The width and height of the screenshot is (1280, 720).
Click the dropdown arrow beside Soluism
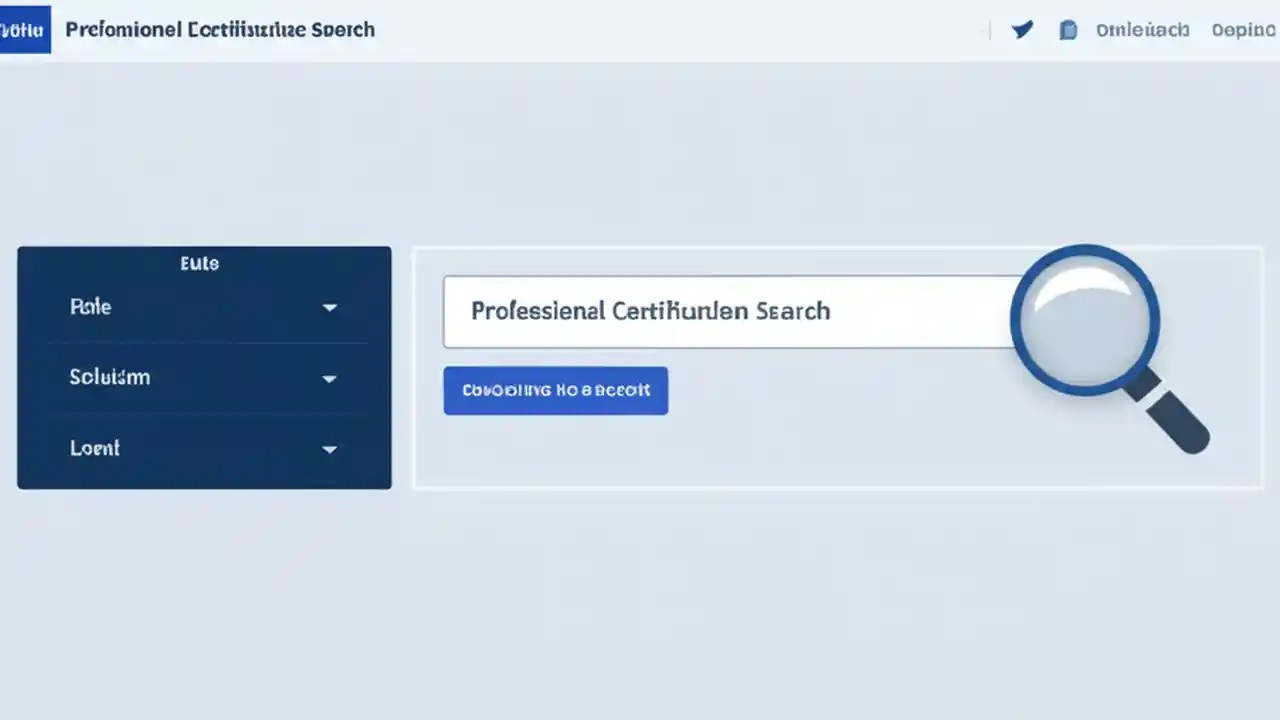[329, 379]
